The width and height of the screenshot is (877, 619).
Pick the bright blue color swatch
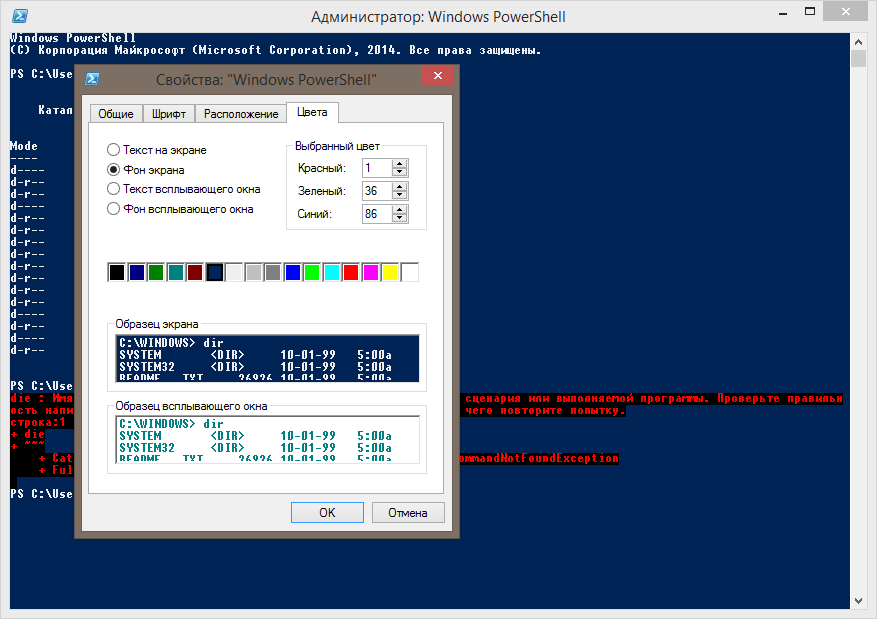click(293, 272)
